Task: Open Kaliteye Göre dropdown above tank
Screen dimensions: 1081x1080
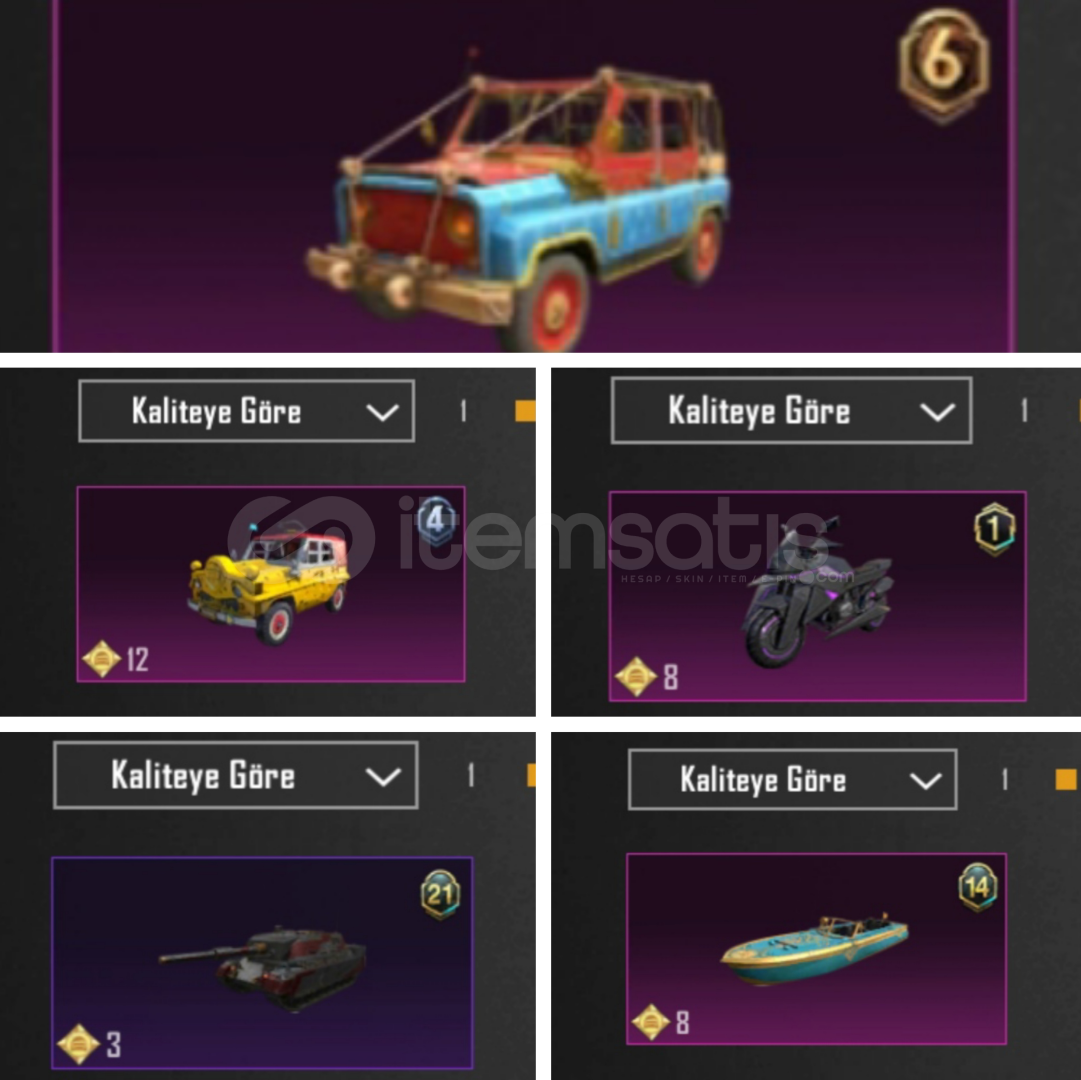Action: [236, 775]
